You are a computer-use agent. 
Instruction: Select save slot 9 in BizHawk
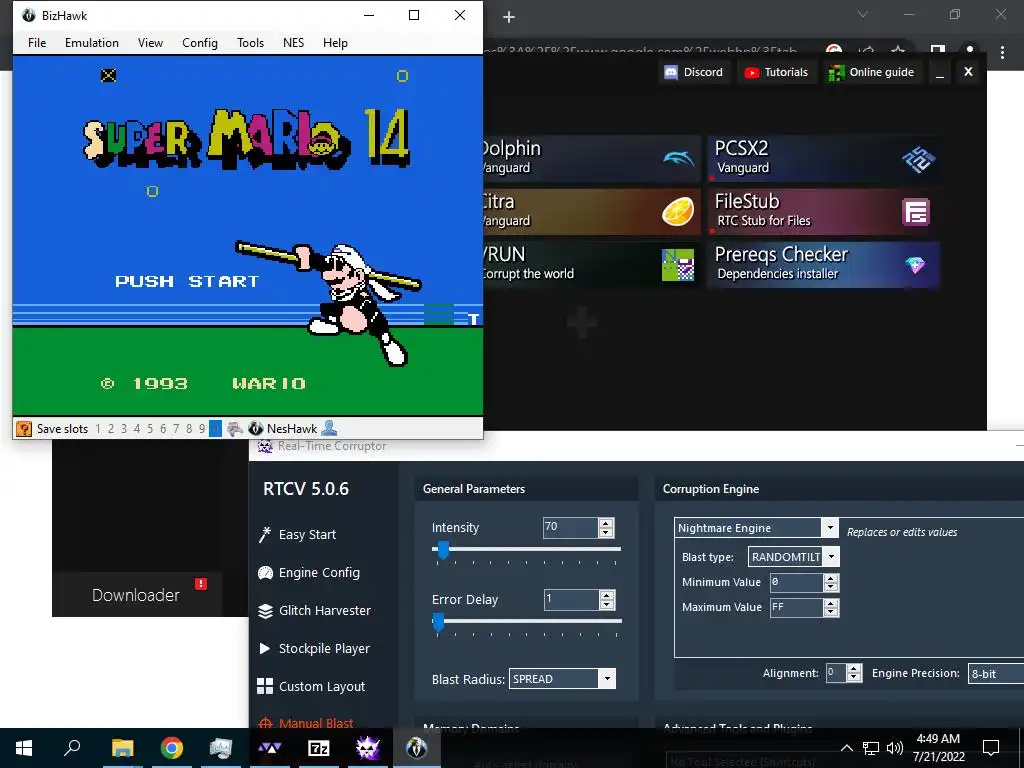tap(202, 428)
